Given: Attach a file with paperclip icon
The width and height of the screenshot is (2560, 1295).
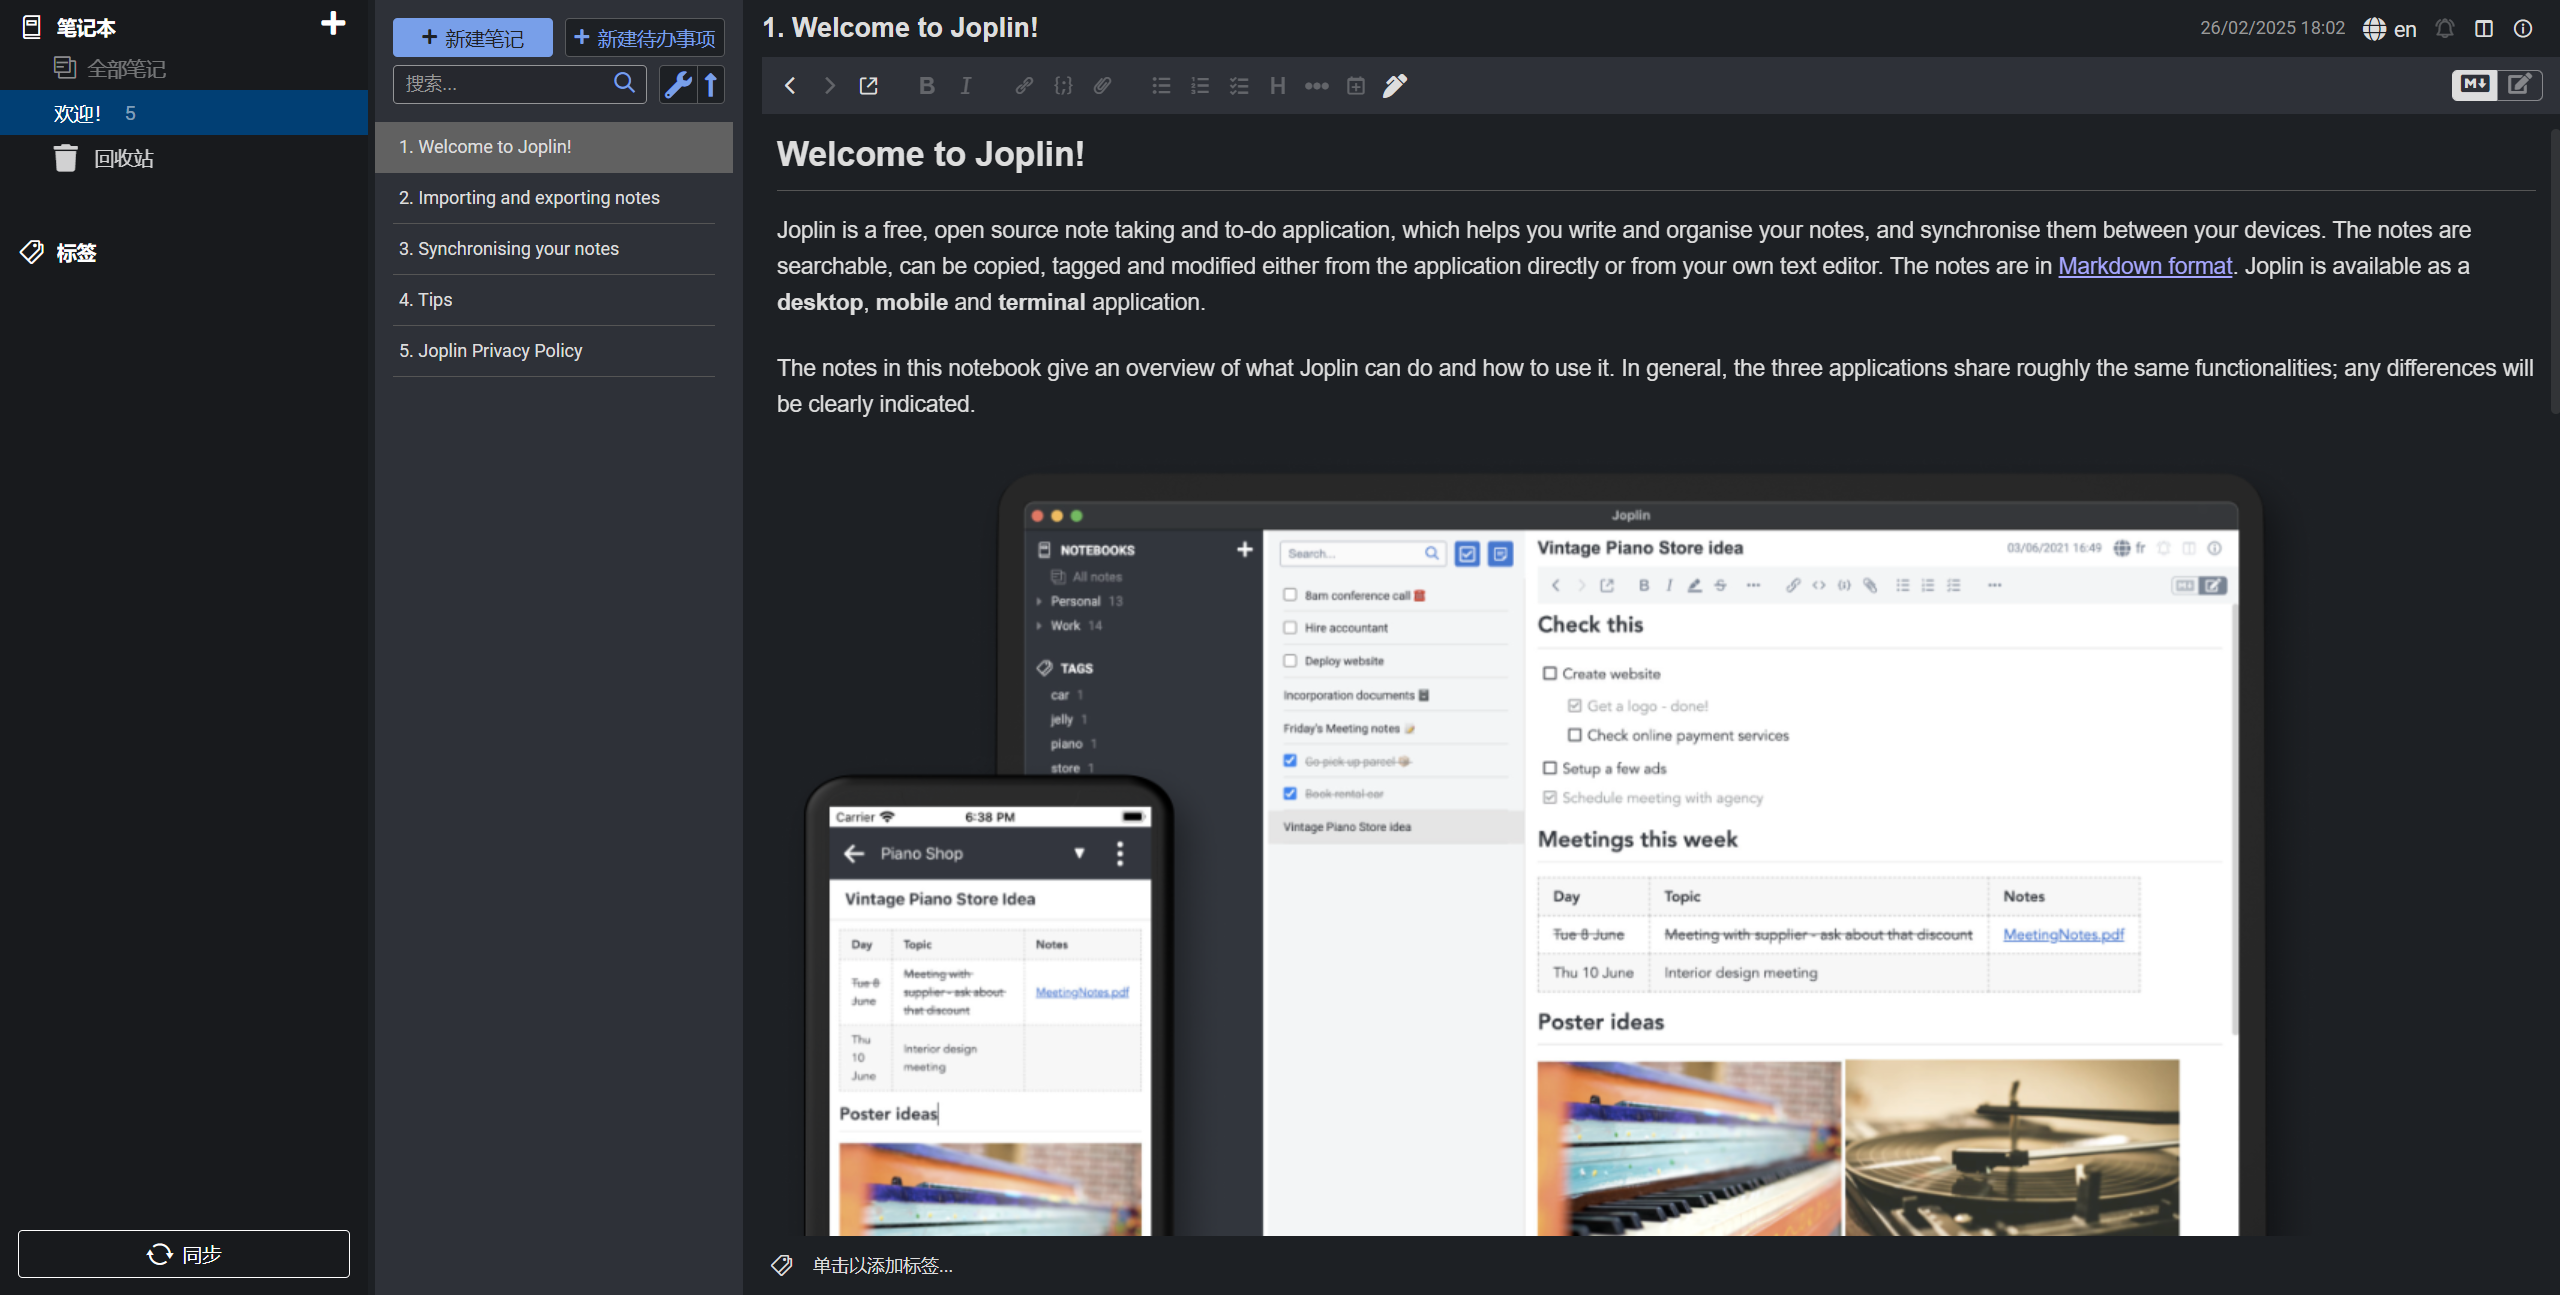Looking at the screenshot, I should pos(1102,86).
